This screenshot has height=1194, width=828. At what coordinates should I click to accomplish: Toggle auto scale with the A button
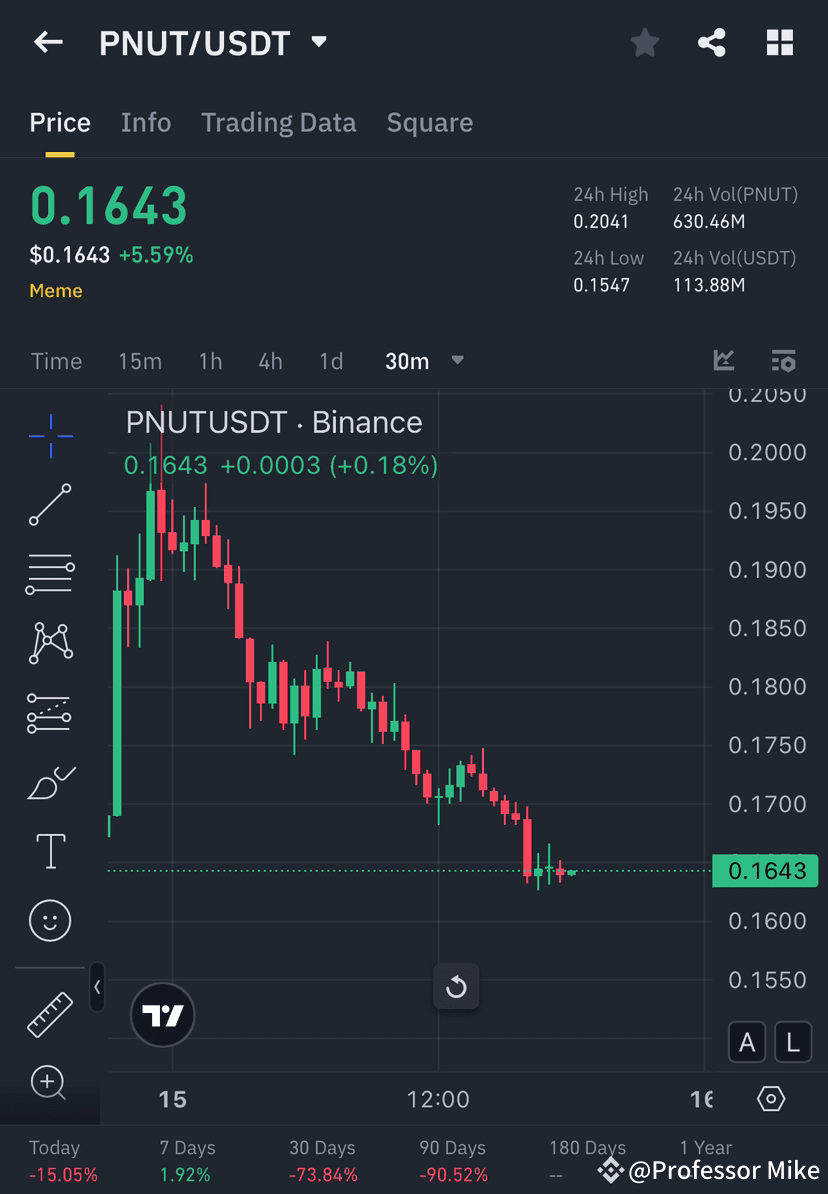pos(747,1041)
